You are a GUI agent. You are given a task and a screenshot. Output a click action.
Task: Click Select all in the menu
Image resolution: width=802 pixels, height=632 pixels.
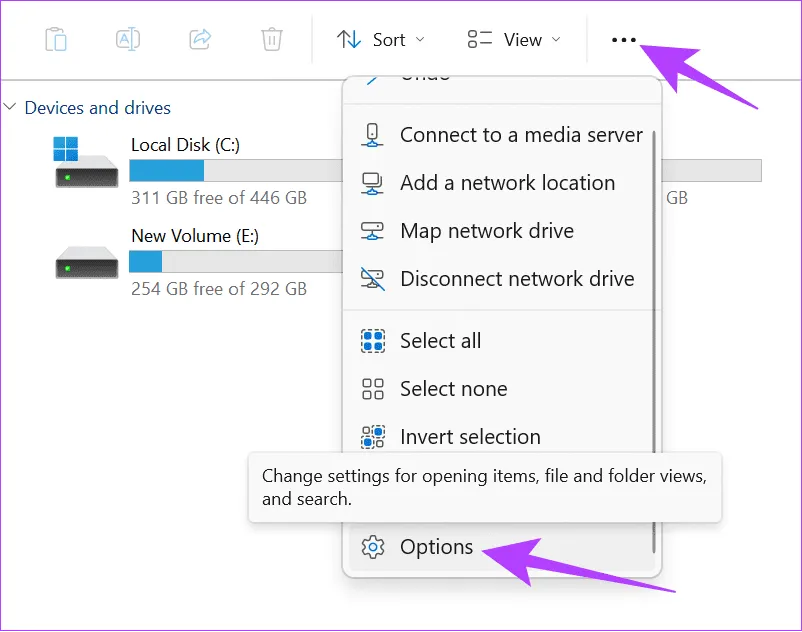tap(440, 341)
